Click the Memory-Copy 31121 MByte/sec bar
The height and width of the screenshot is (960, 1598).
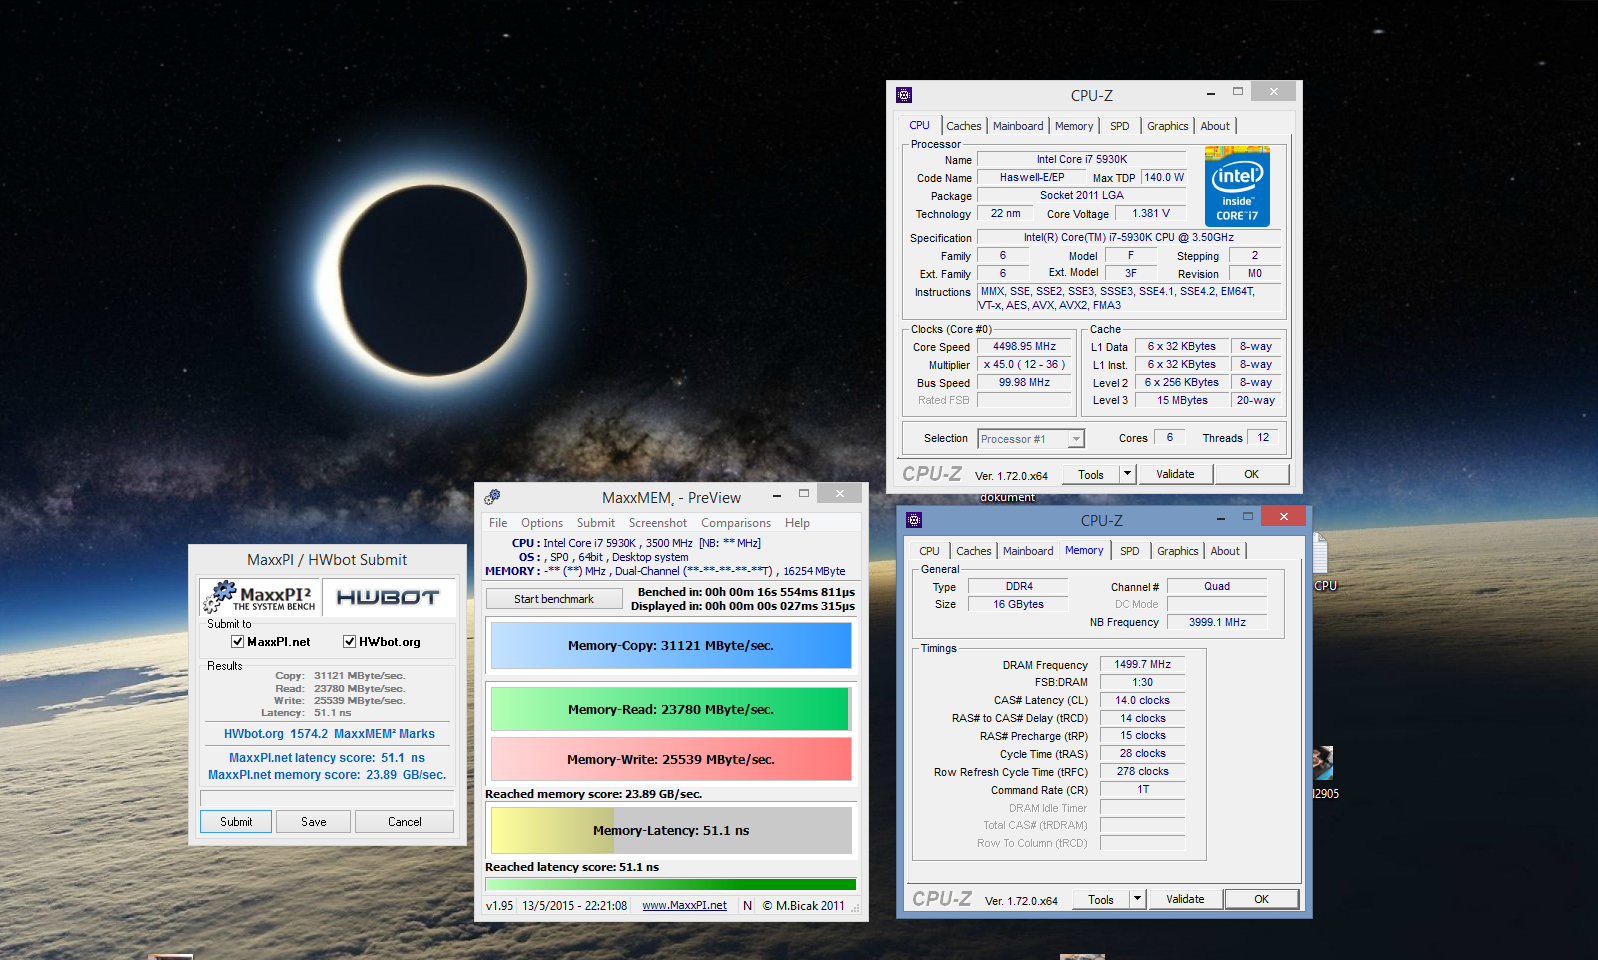pos(671,646)
